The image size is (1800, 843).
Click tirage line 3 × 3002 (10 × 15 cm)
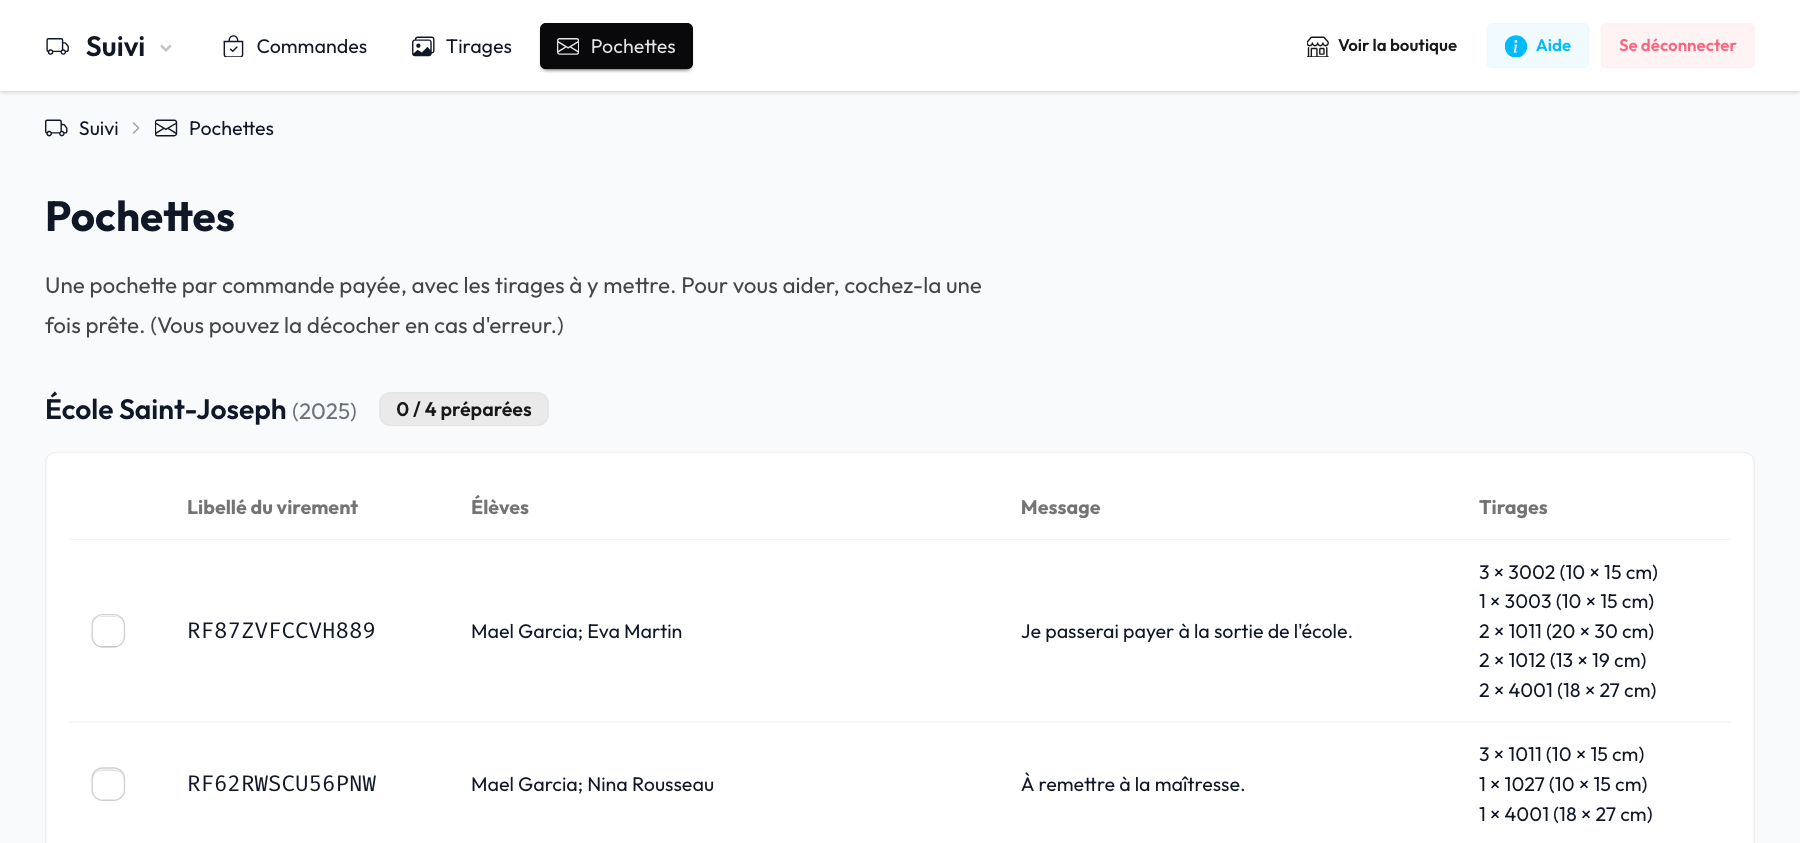(x=1568, y=572)
